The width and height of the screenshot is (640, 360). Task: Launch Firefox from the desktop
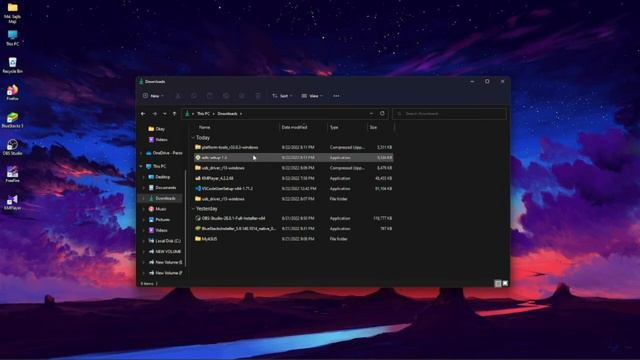(x=13, y=92)
